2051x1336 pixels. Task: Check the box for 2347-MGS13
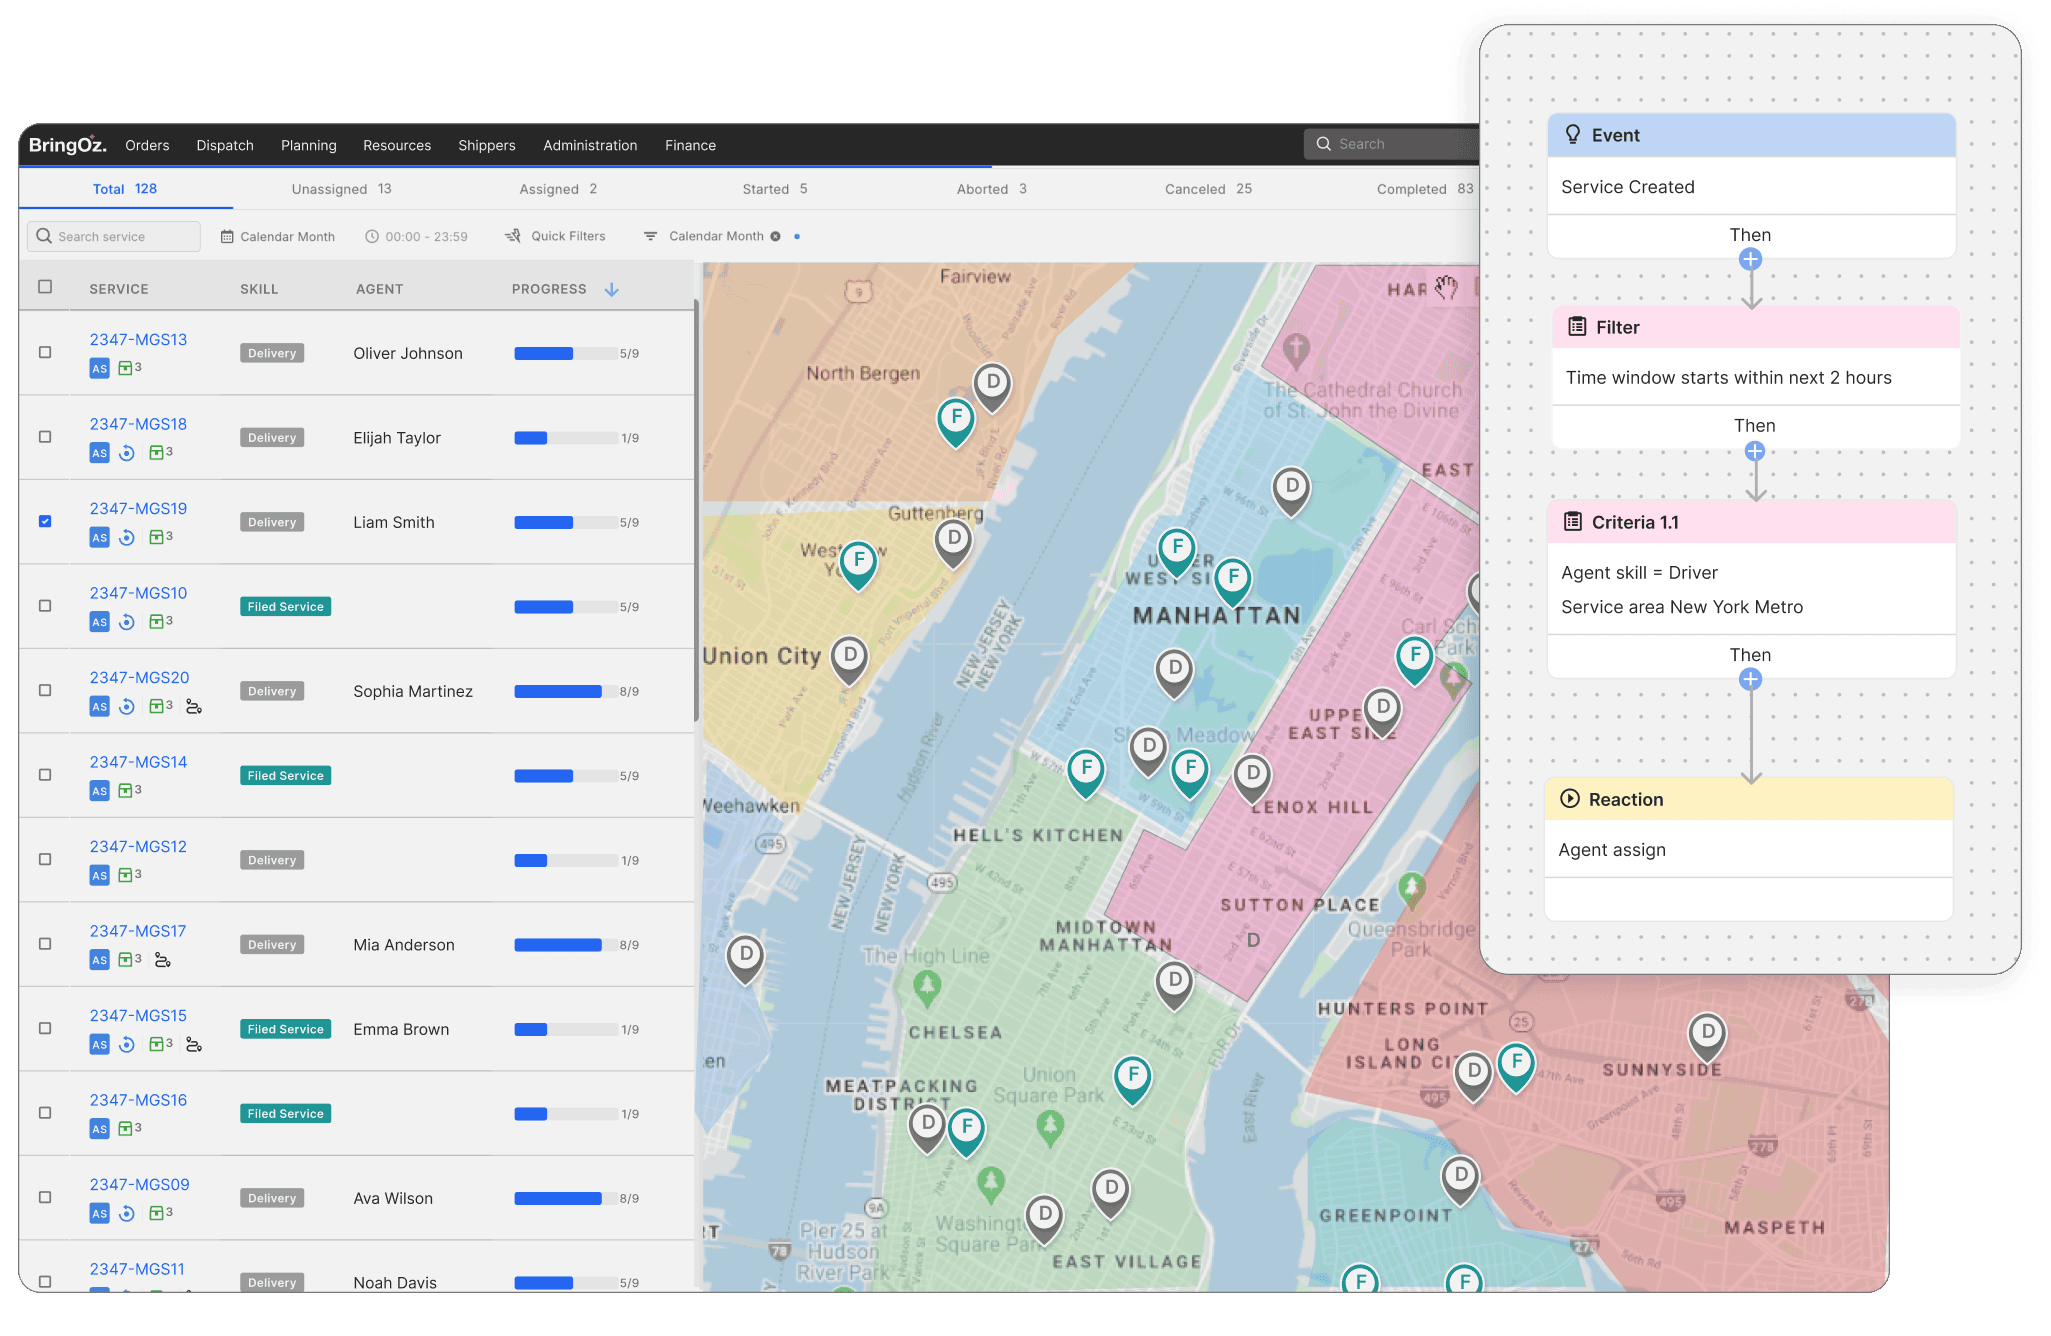click(x=45, y=353)
